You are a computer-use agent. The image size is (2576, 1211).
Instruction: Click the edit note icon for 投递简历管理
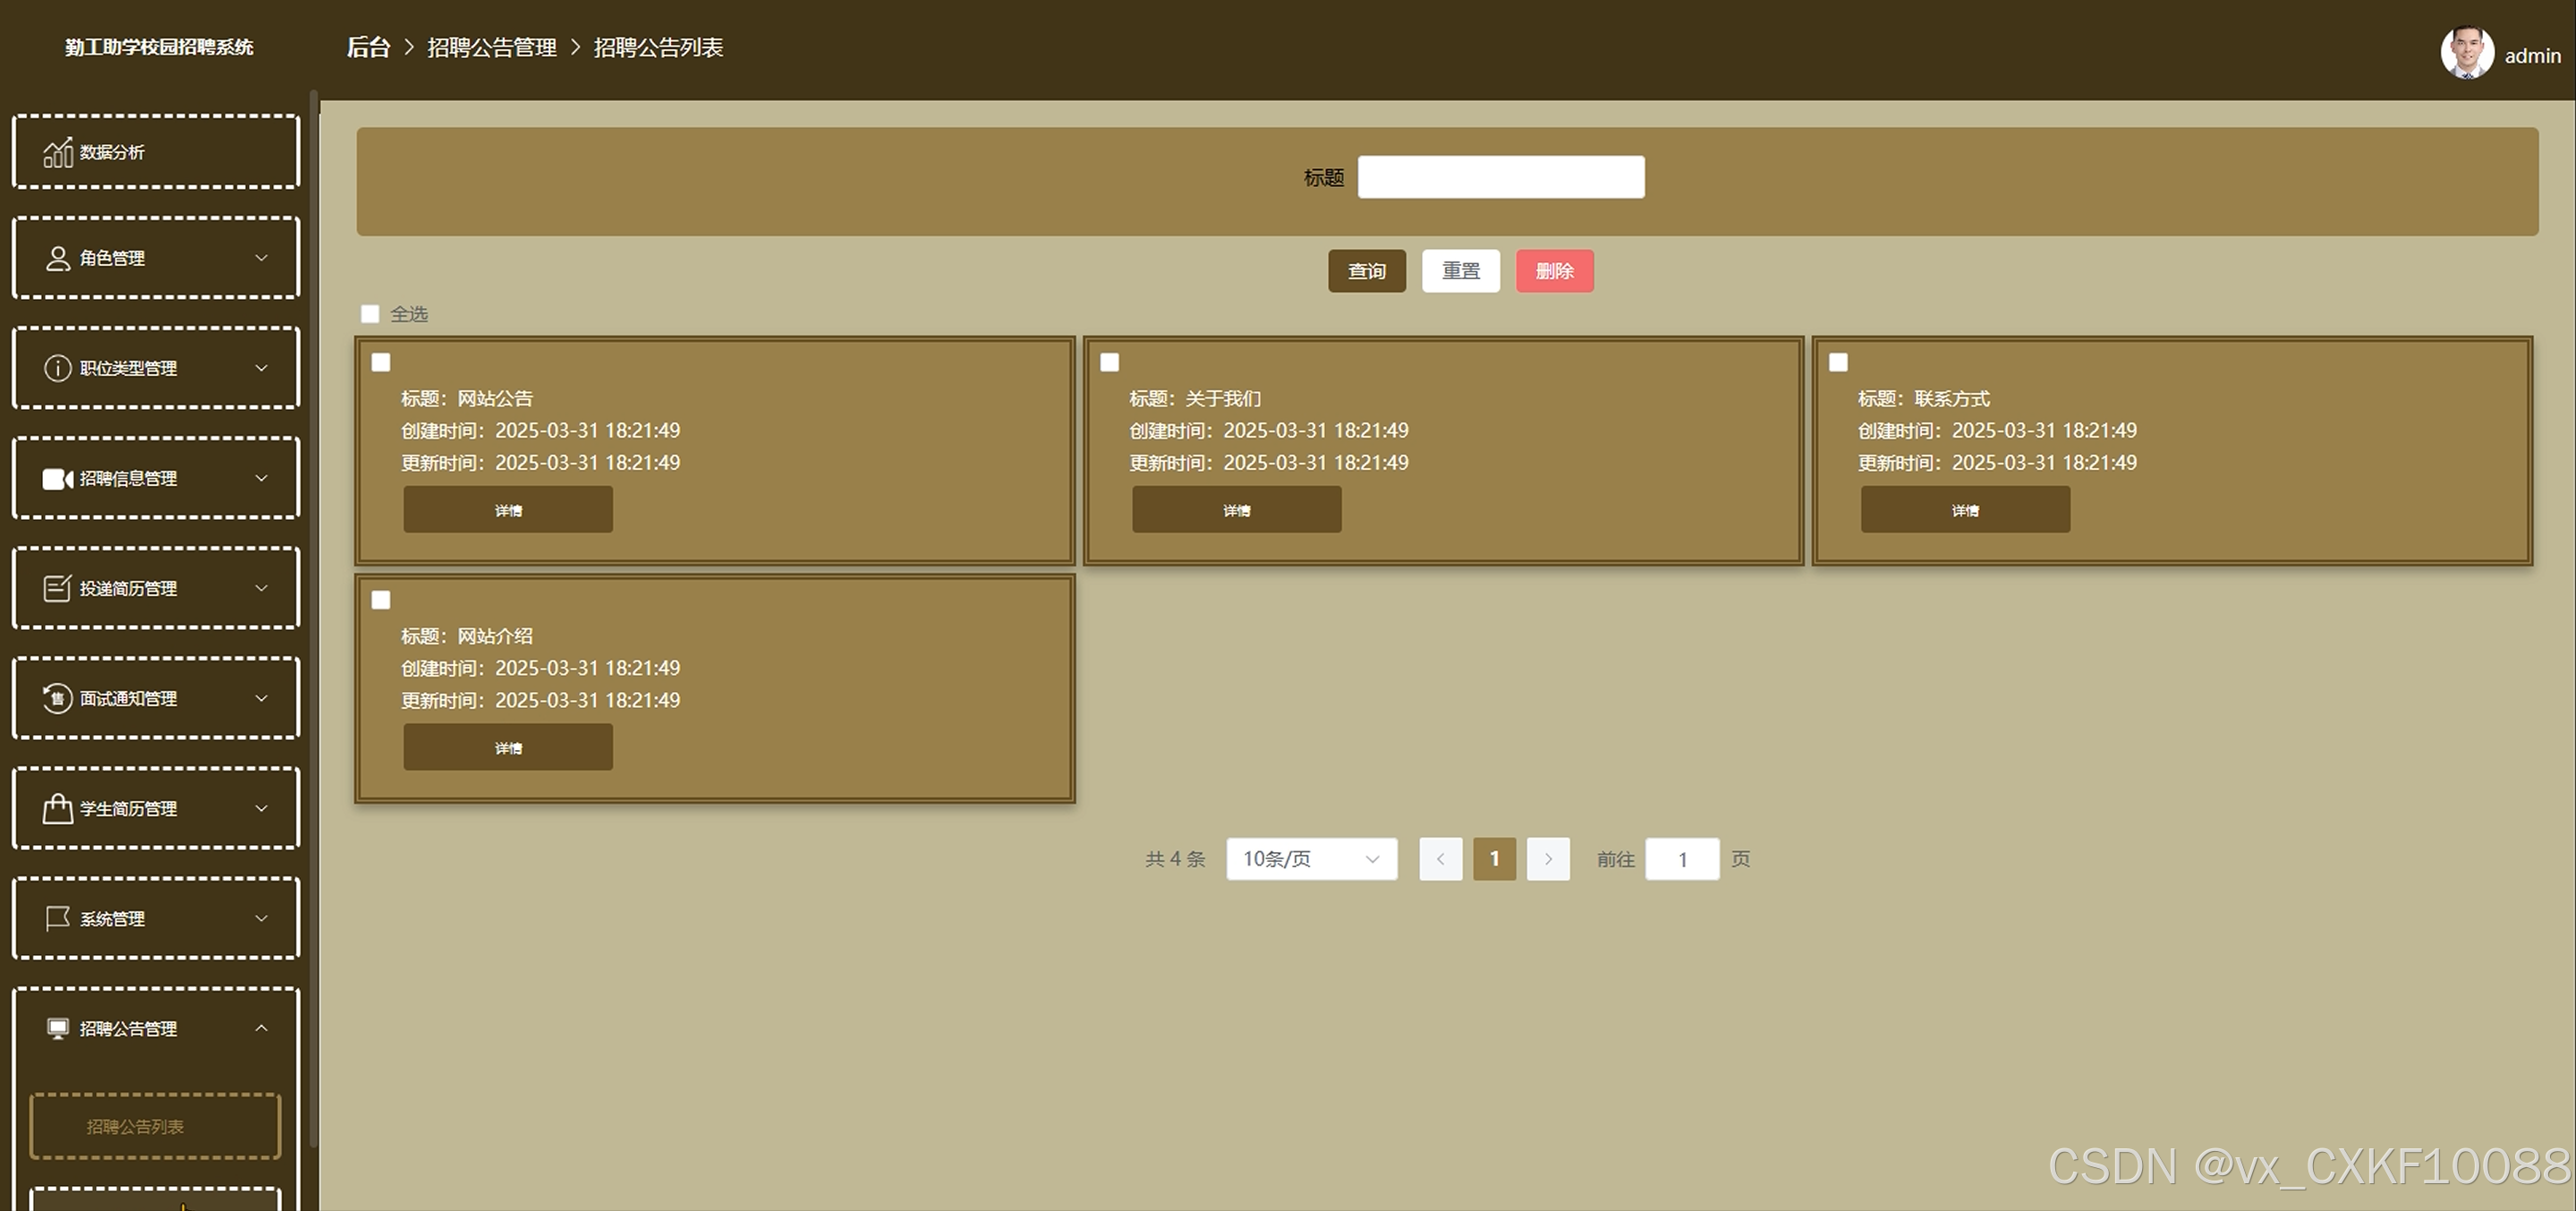point(58,588)
